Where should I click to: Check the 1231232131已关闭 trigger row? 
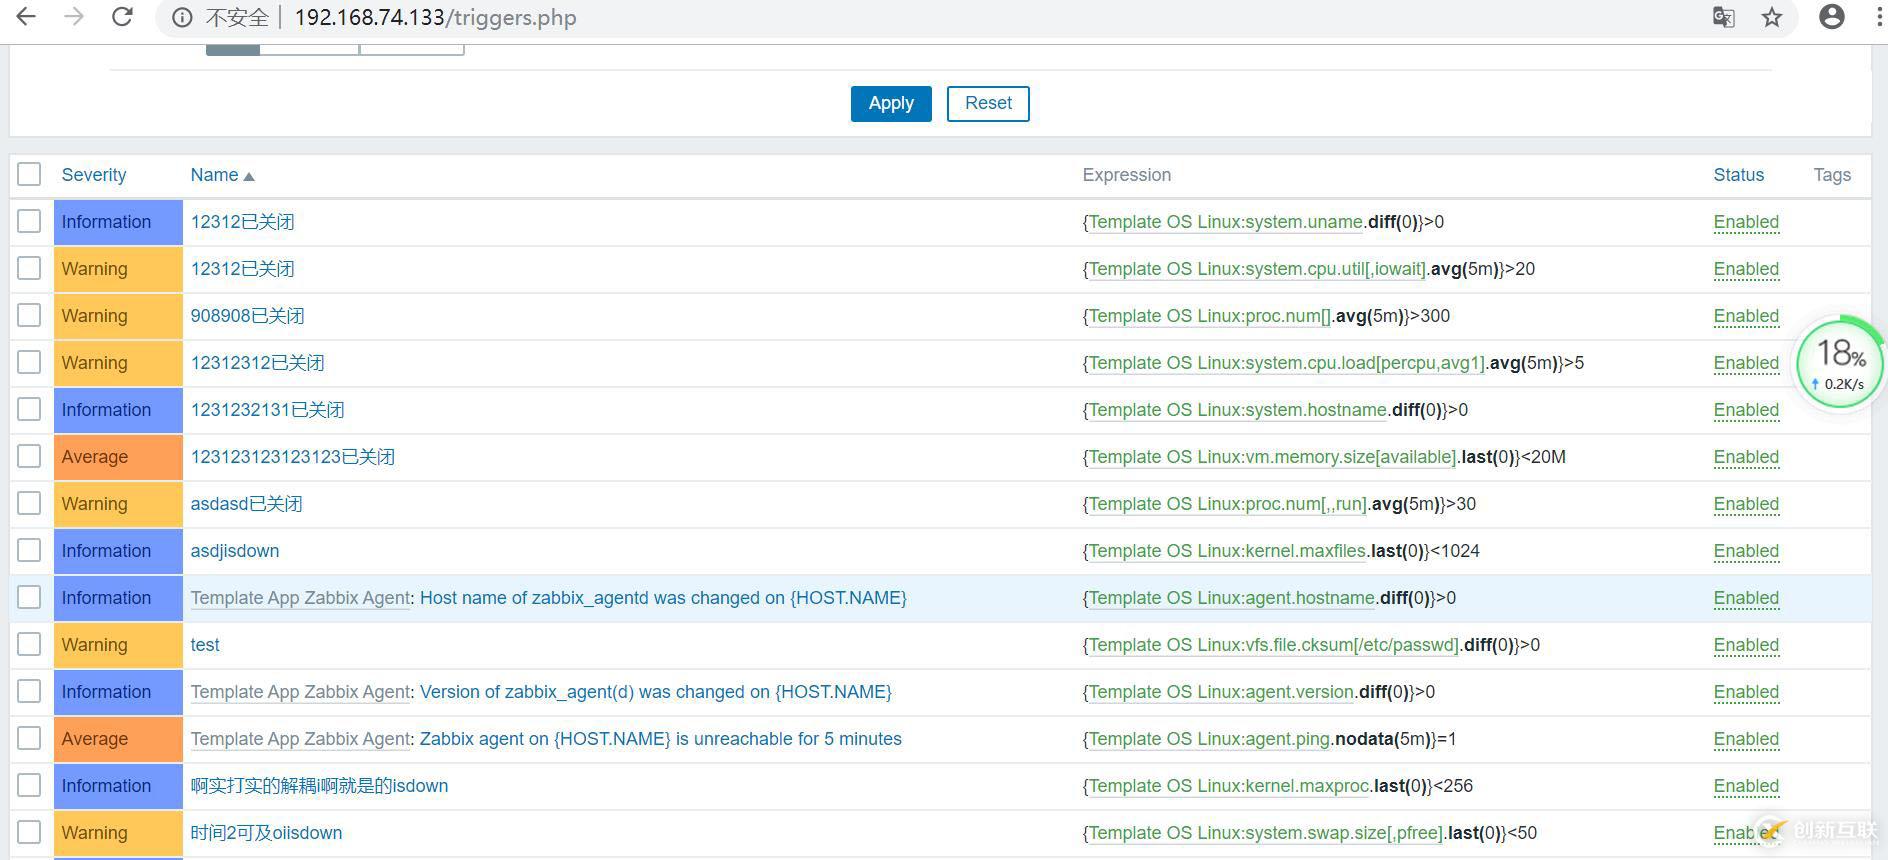point(29,409)
